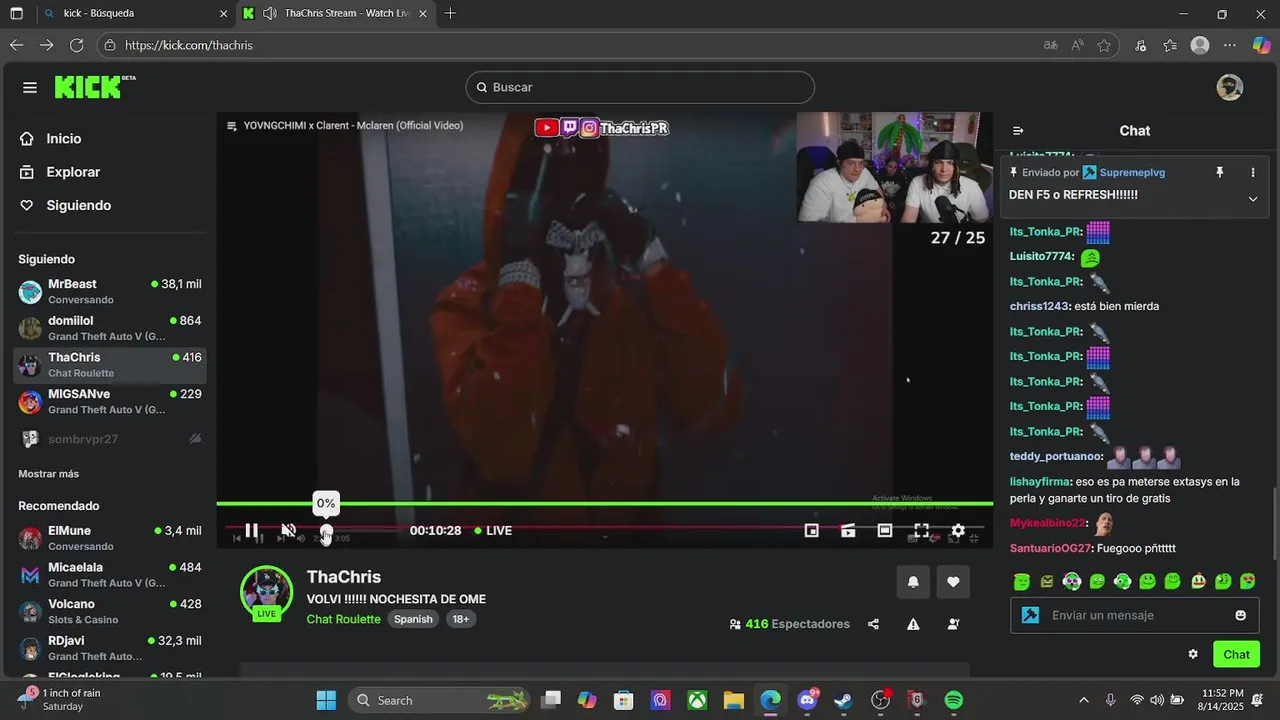
Task: Refresh the browser page
Action: click(x=76, y=45)
